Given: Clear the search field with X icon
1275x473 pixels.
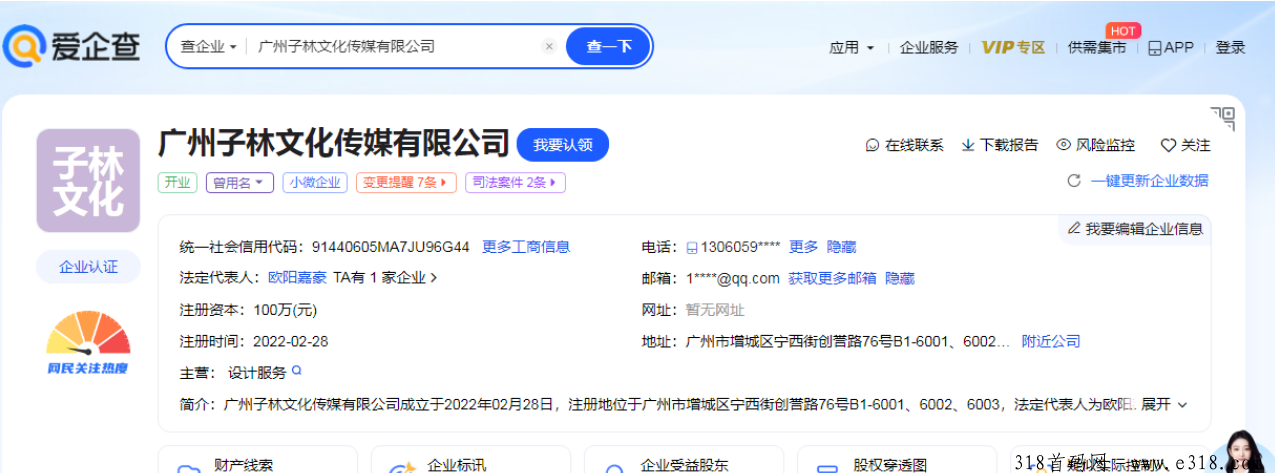Looking at the screenshot, I should coord(549,46).
